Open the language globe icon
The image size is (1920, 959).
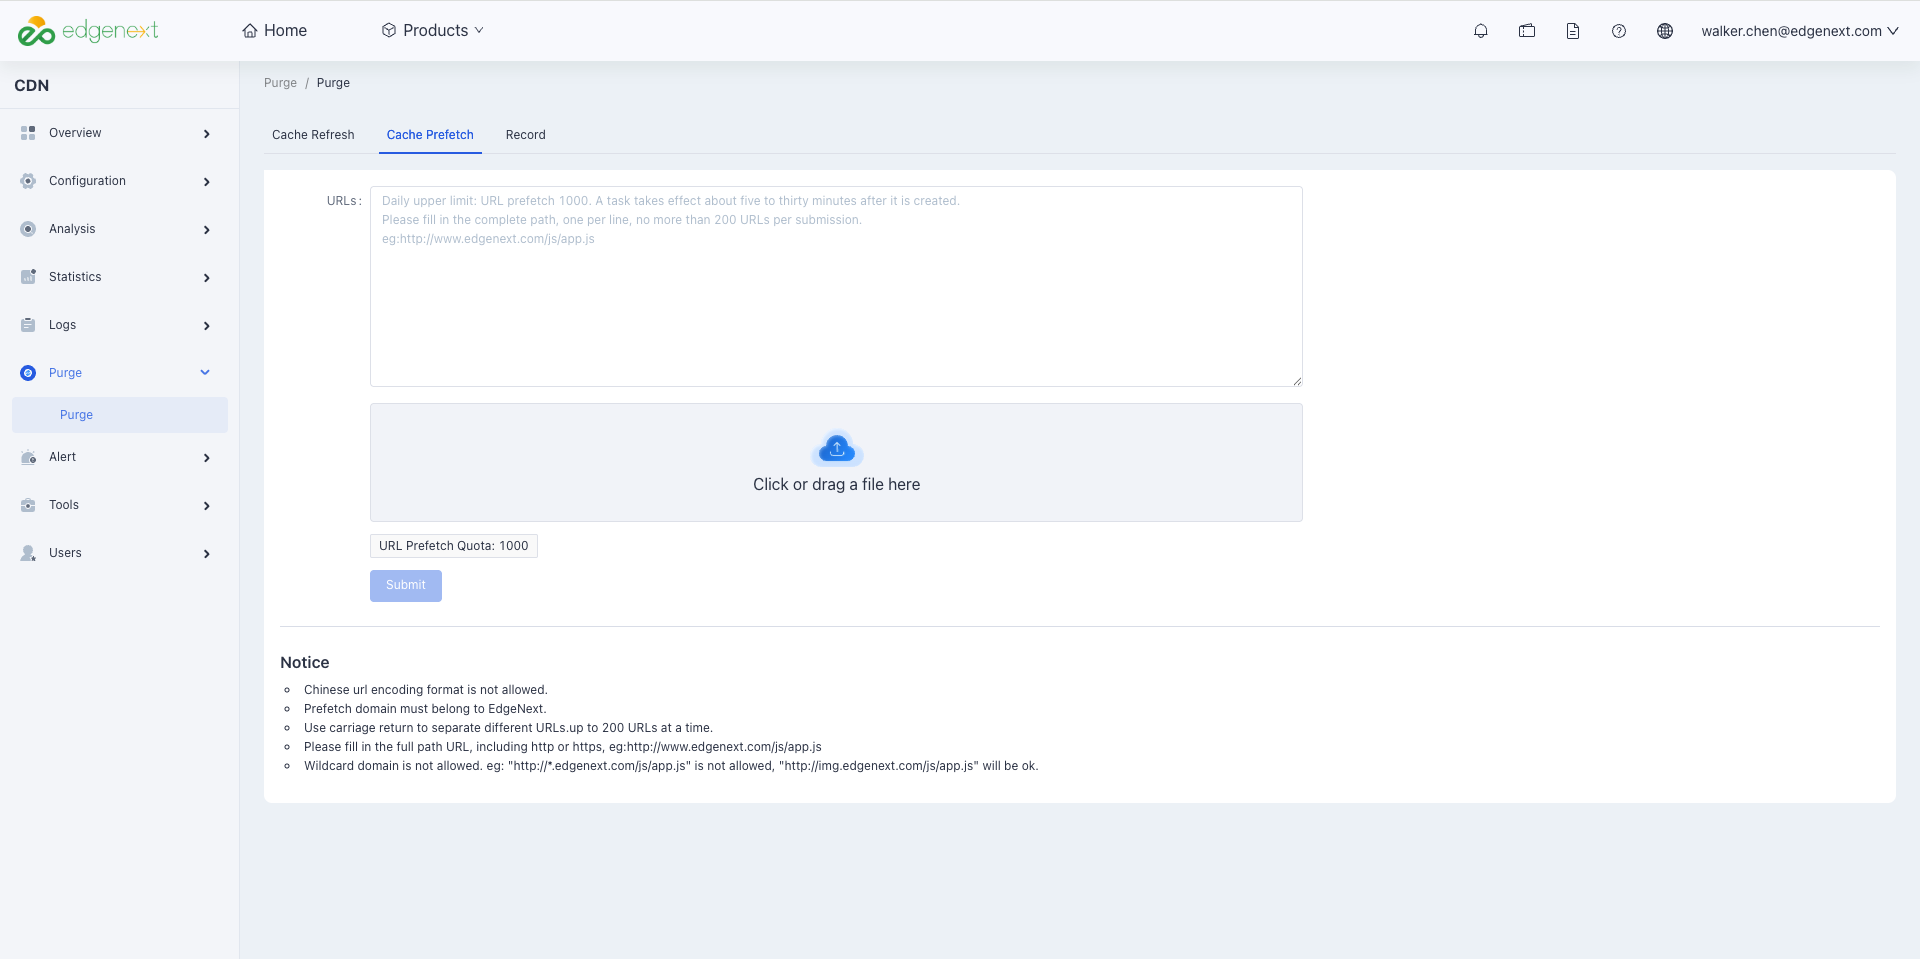pyautogui.click(x=1665, y=31)
